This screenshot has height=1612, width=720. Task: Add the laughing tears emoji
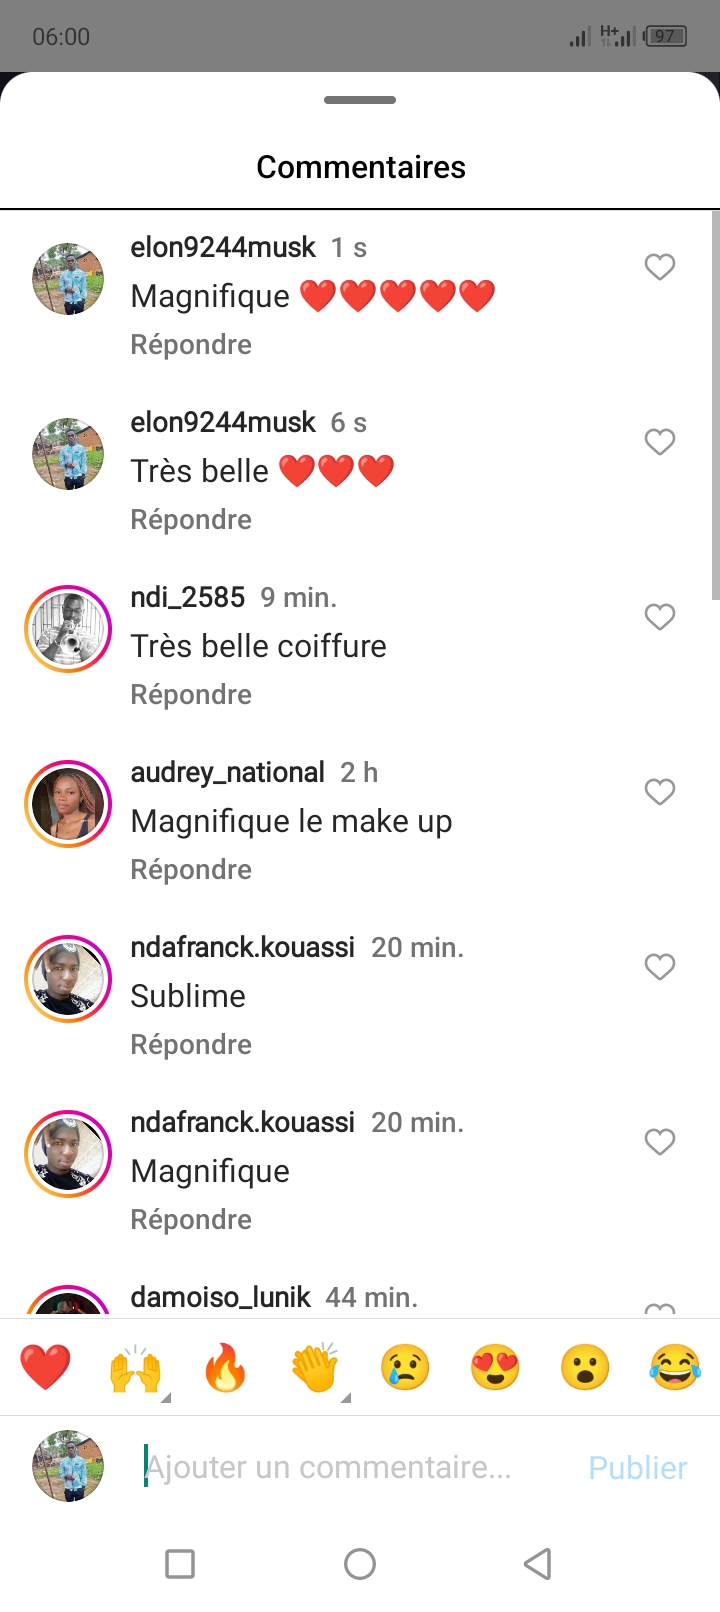pyautogui.click(x=675, y=1367)
